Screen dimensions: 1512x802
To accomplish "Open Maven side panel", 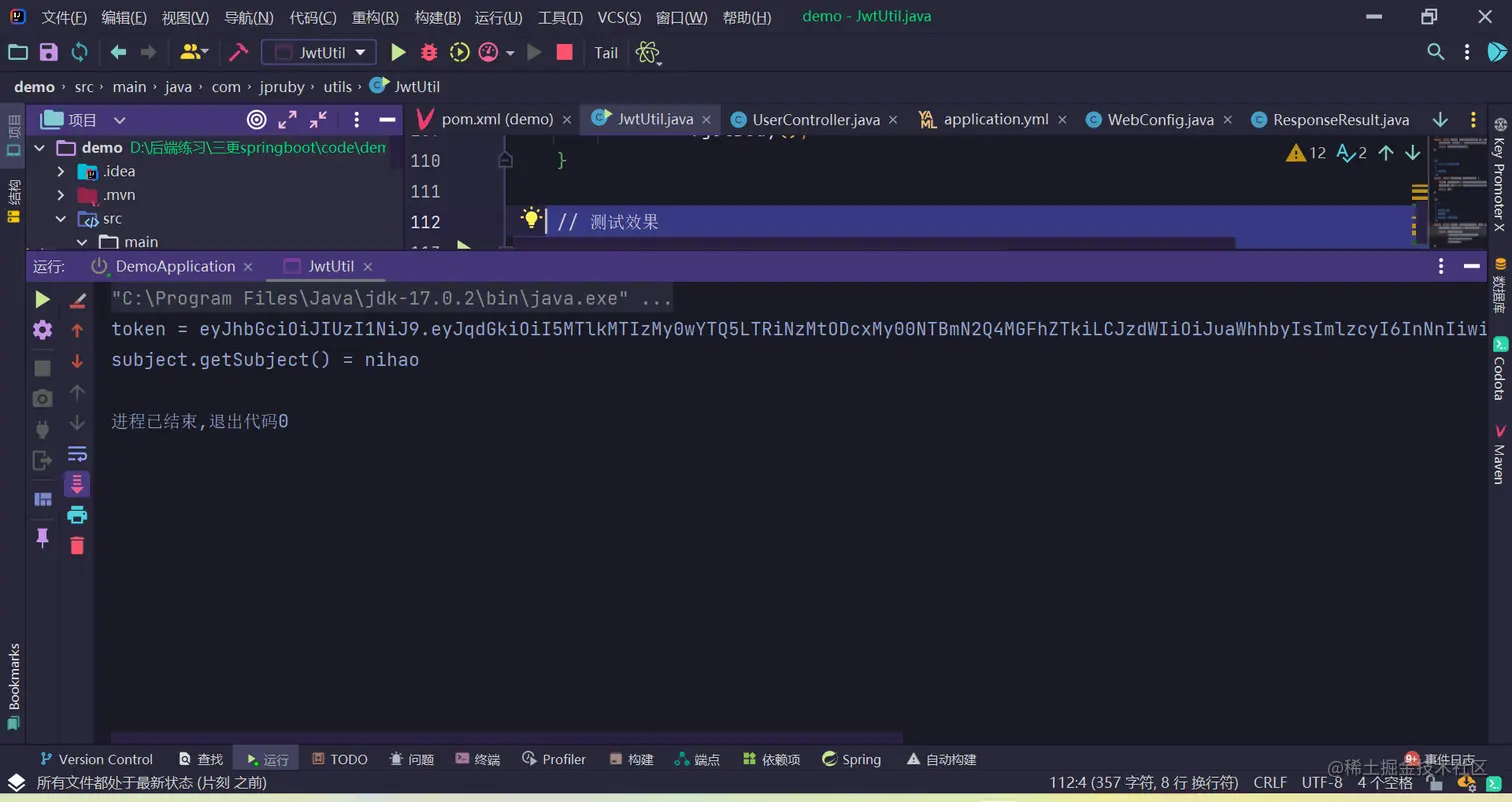I will tap(1499, 453).
